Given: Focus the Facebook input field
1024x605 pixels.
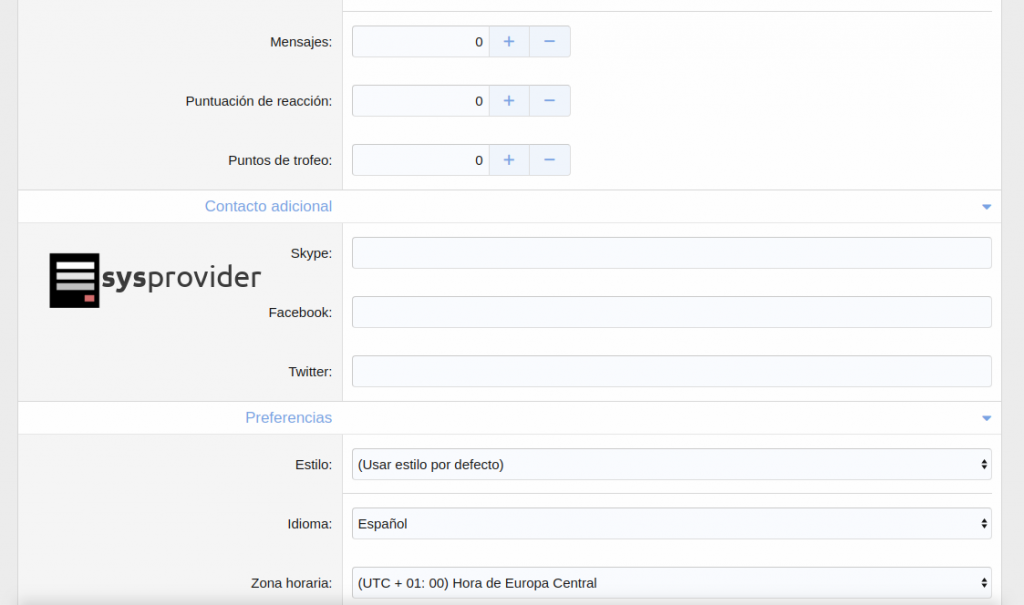Looking at the screenshot, I should (x=671, y=312).
